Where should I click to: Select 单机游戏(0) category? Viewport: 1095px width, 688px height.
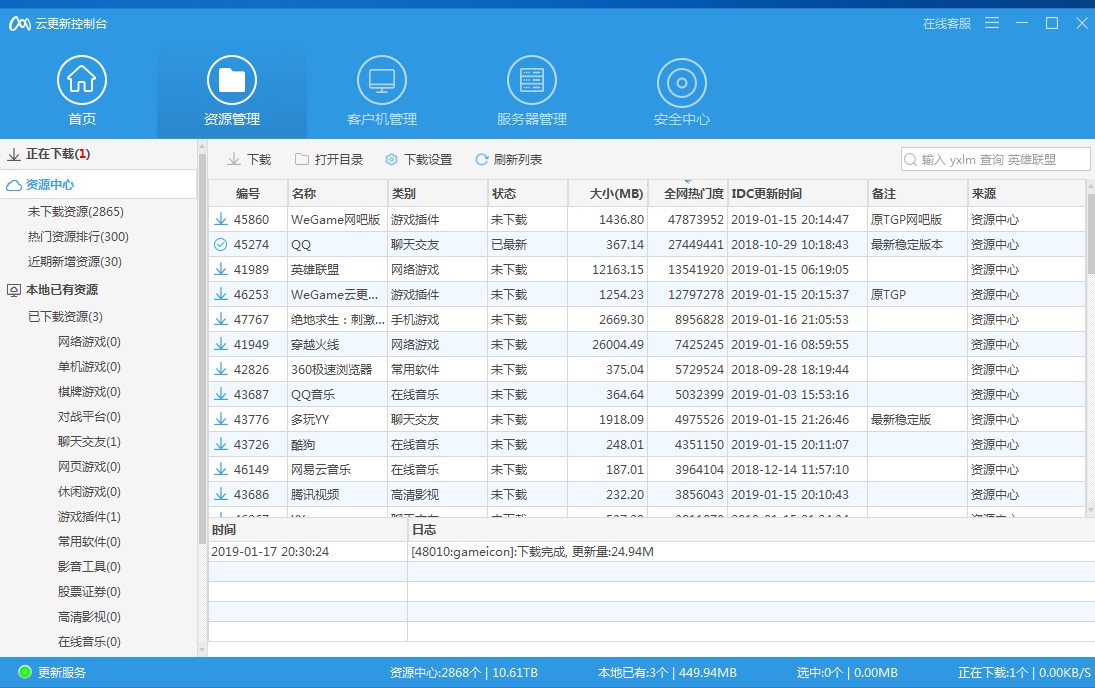tap(89, 367)
